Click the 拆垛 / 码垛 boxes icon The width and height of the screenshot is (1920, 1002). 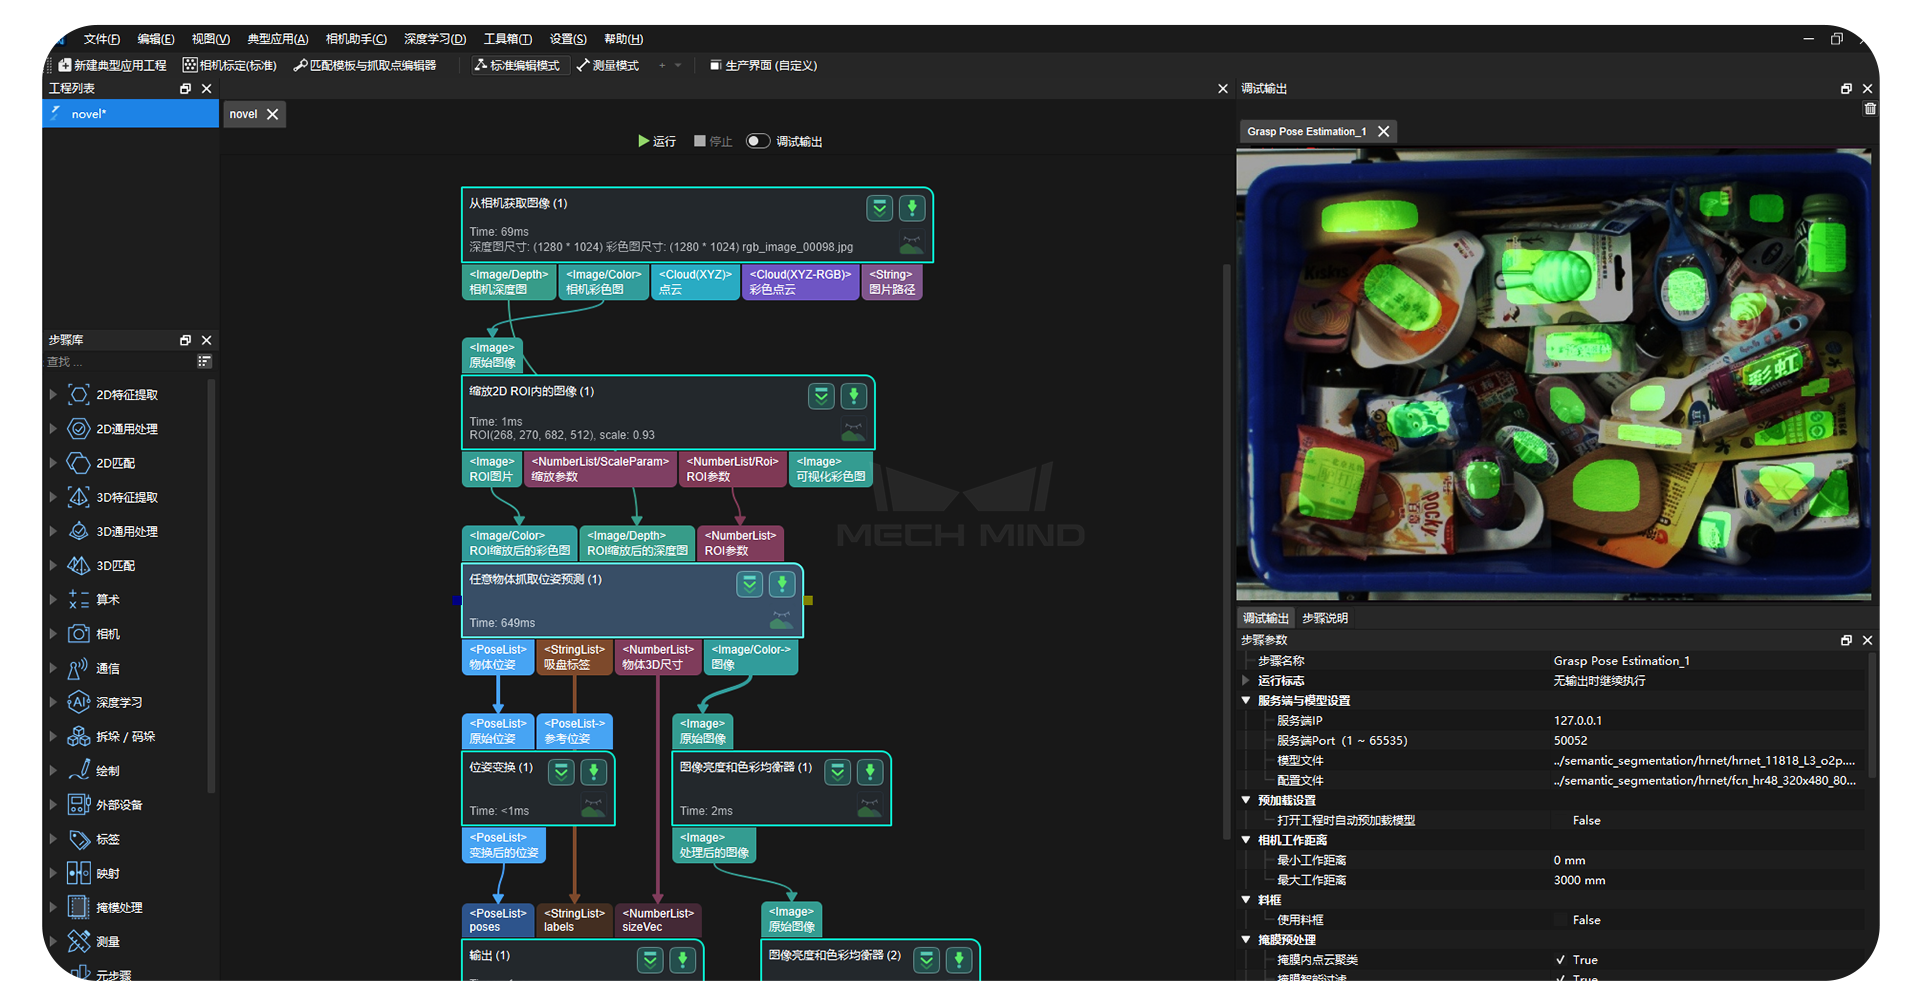coord(79,737)
